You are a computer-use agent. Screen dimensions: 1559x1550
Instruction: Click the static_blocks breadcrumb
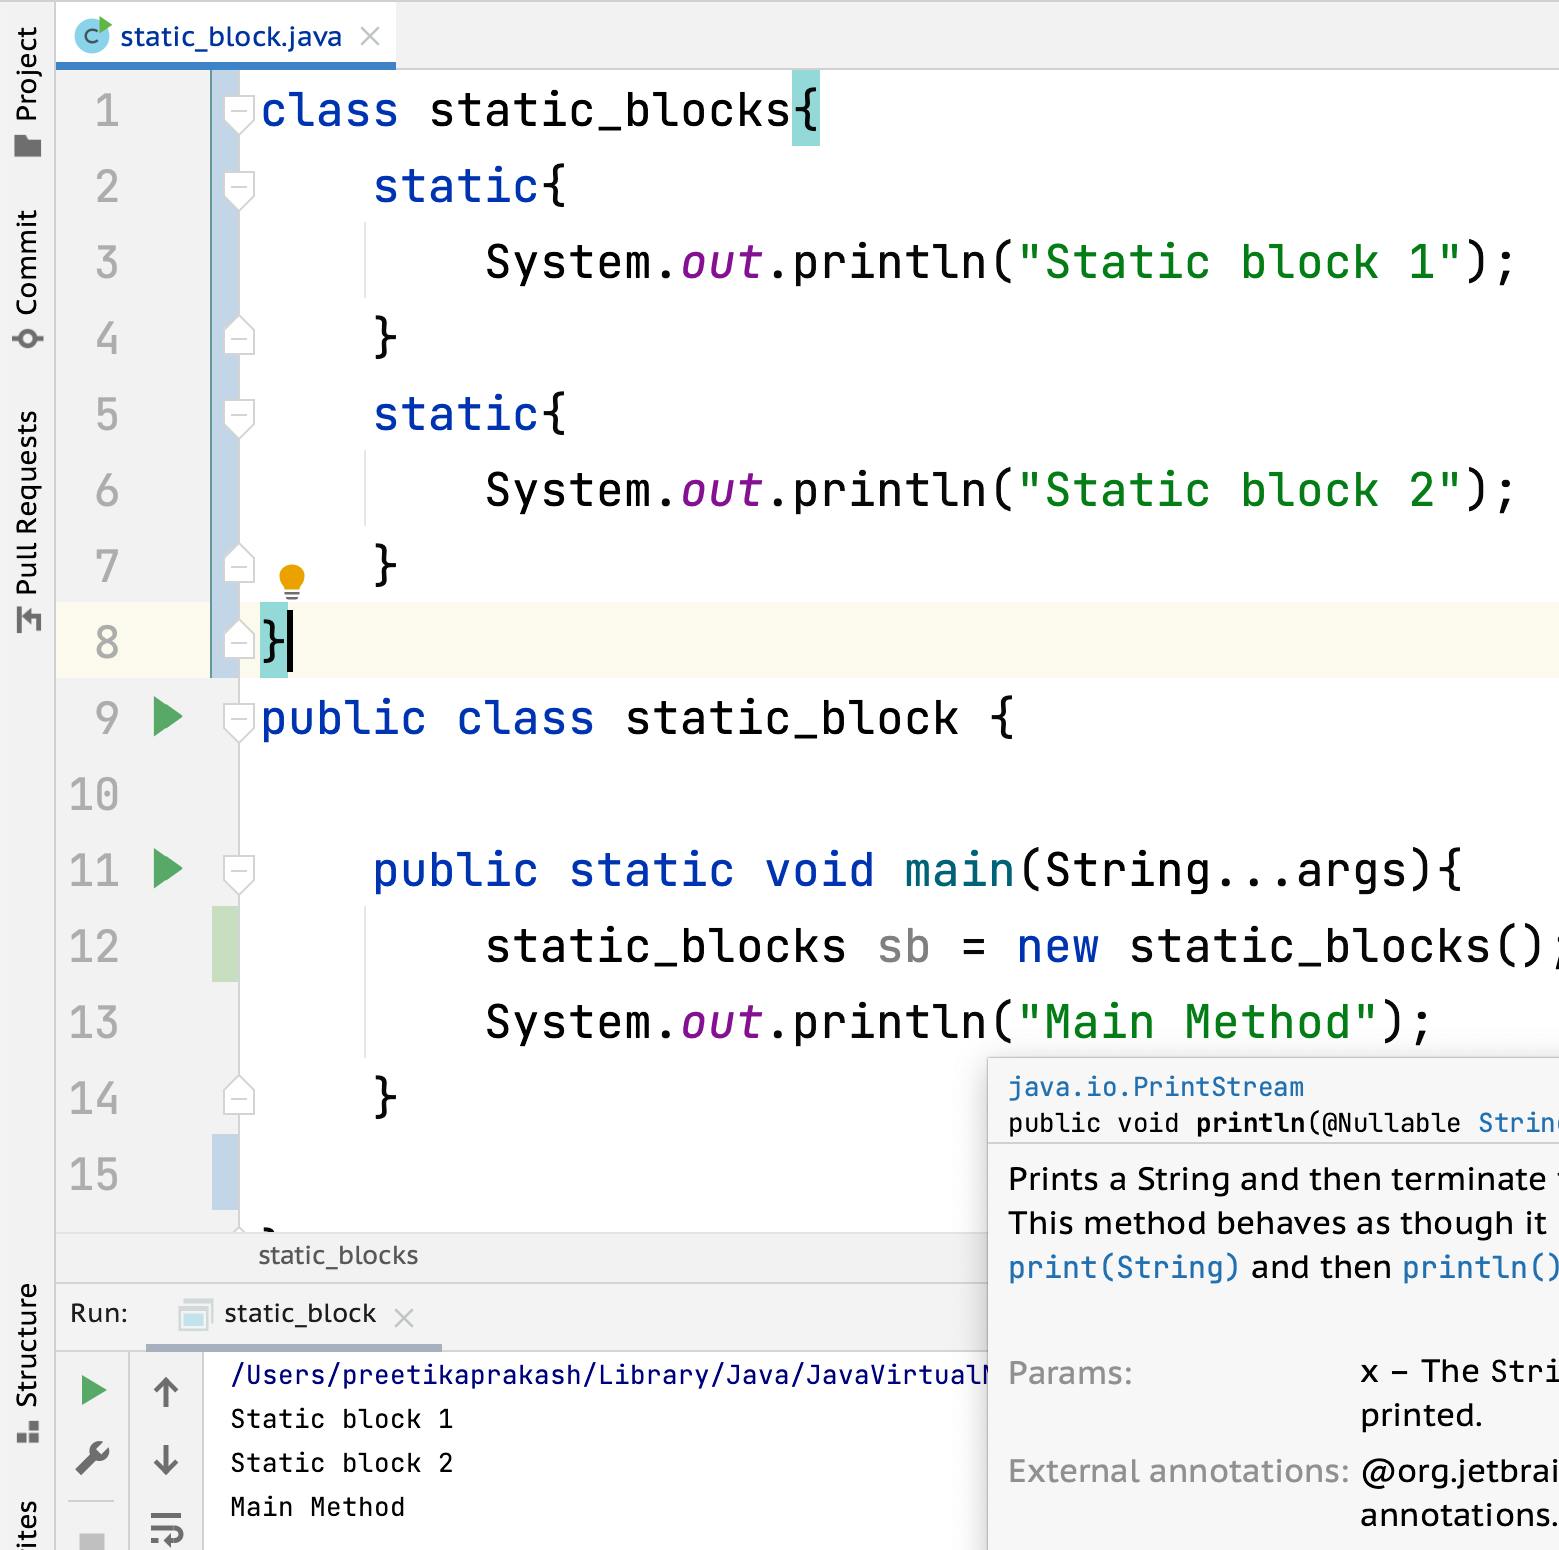click(338, 1256)
